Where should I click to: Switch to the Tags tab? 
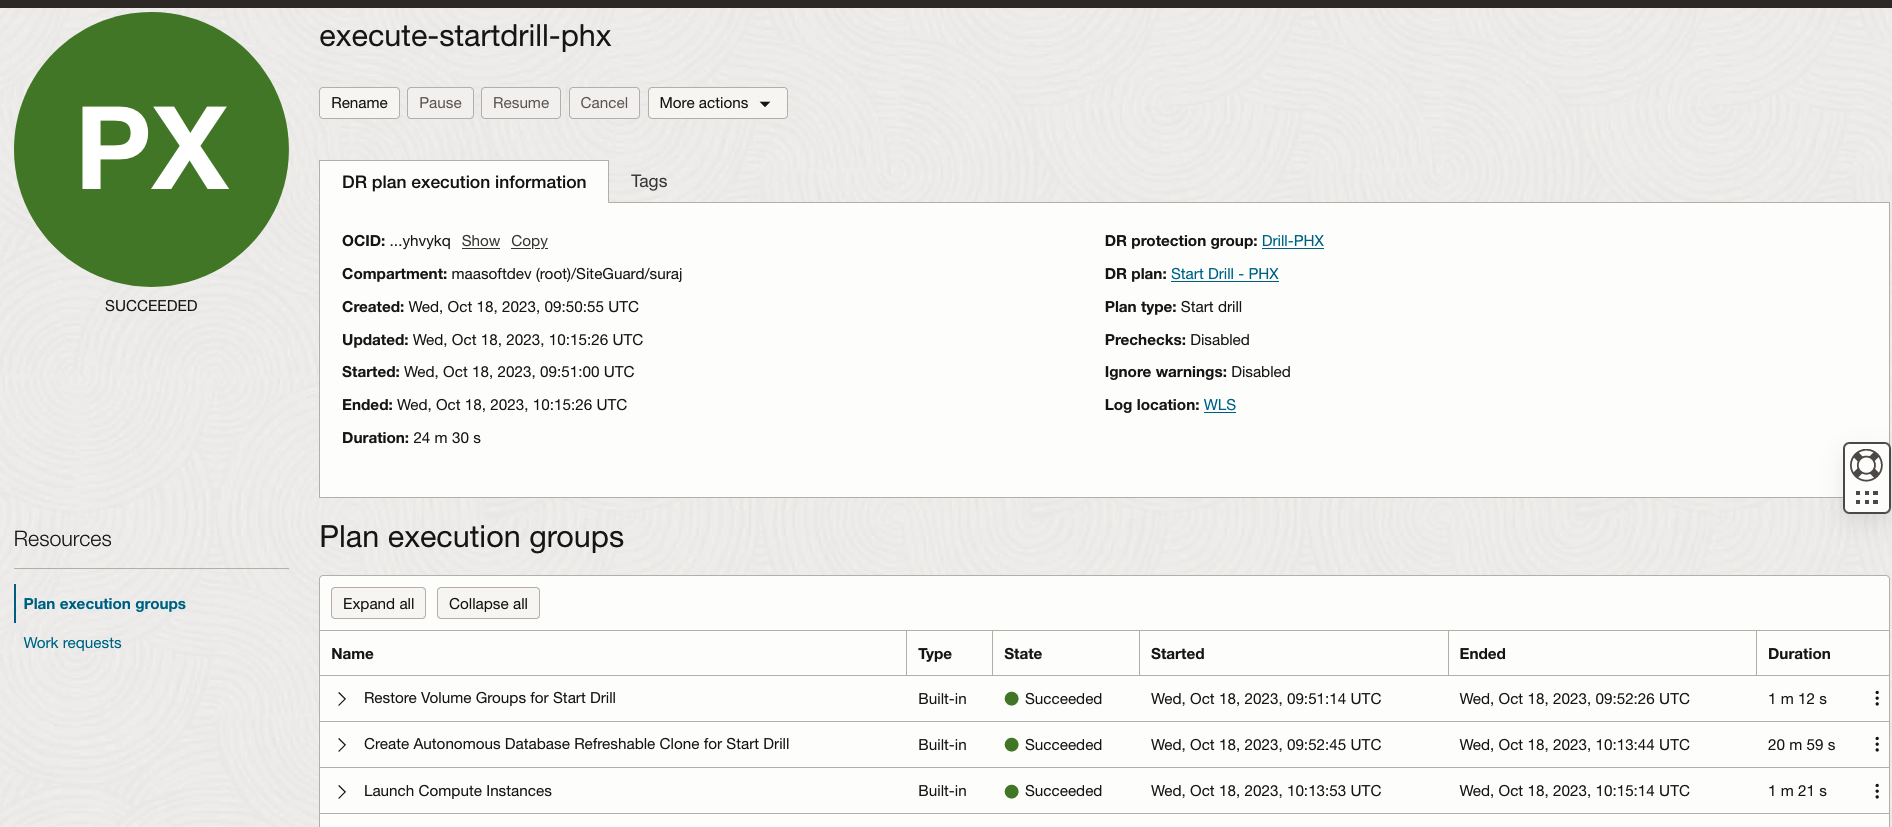pyautogui.click(x=648, y=181)
